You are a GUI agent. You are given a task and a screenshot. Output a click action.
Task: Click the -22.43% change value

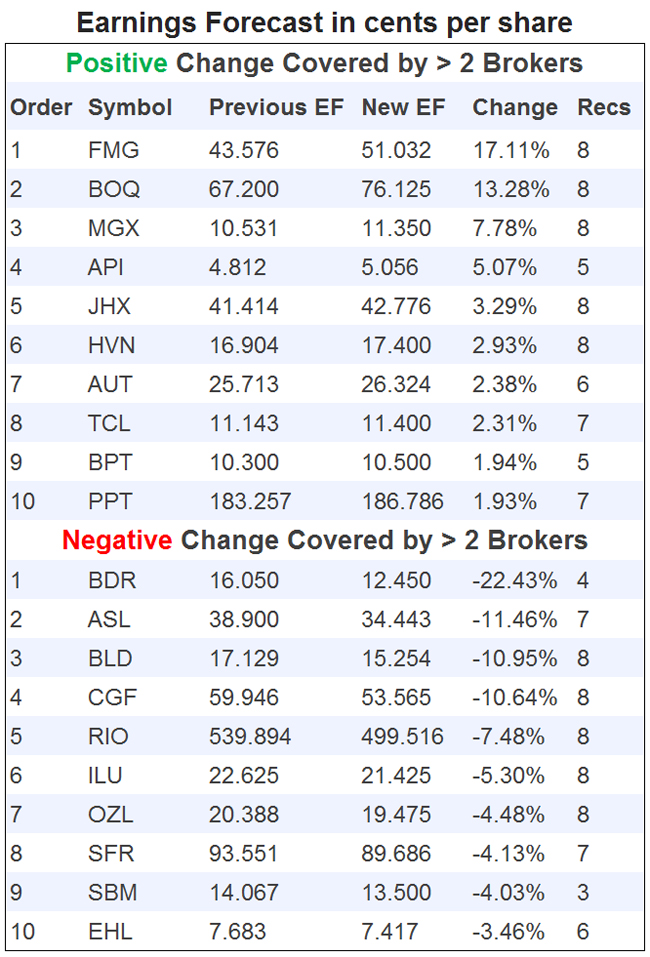pos(515,581)
